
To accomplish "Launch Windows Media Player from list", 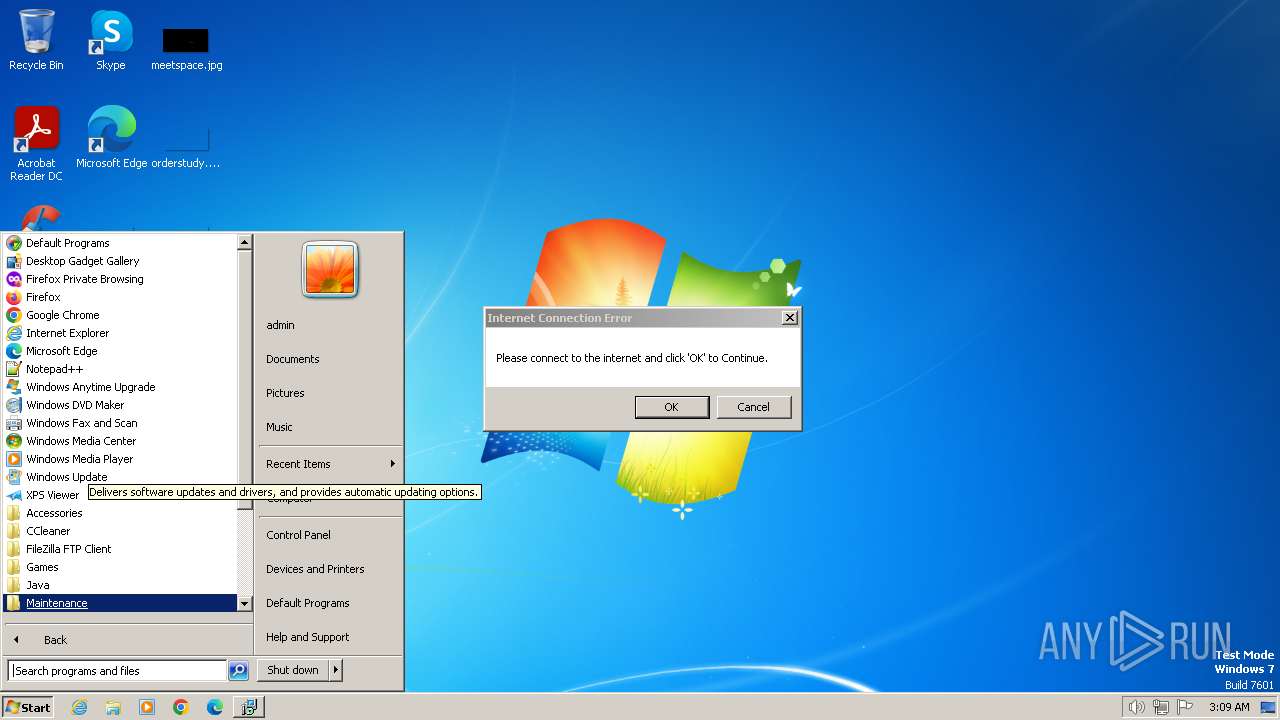I will (120, 459).
